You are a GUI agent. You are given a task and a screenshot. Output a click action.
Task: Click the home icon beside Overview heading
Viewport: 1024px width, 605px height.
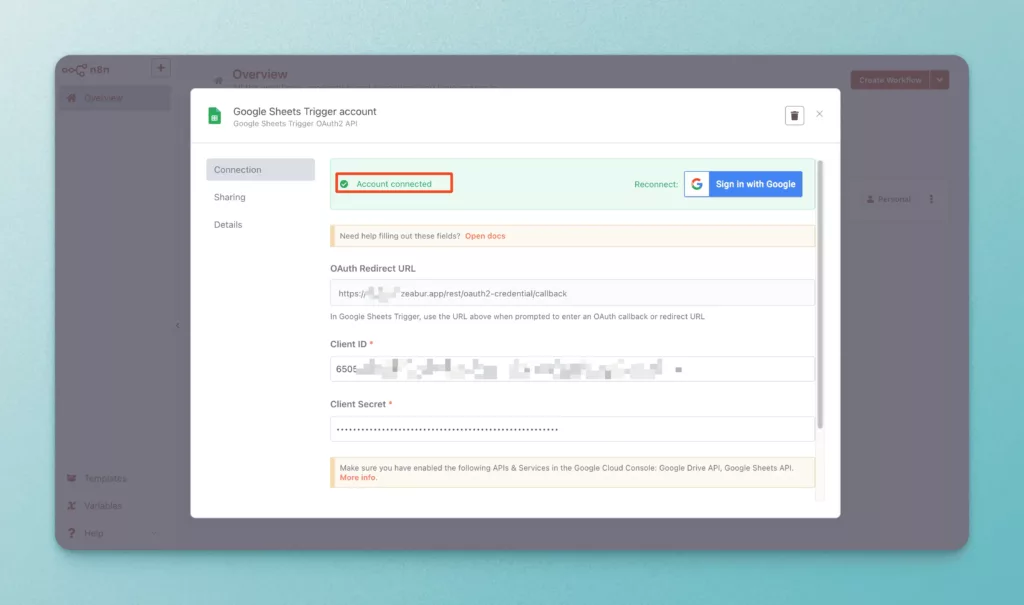point(218,81)
